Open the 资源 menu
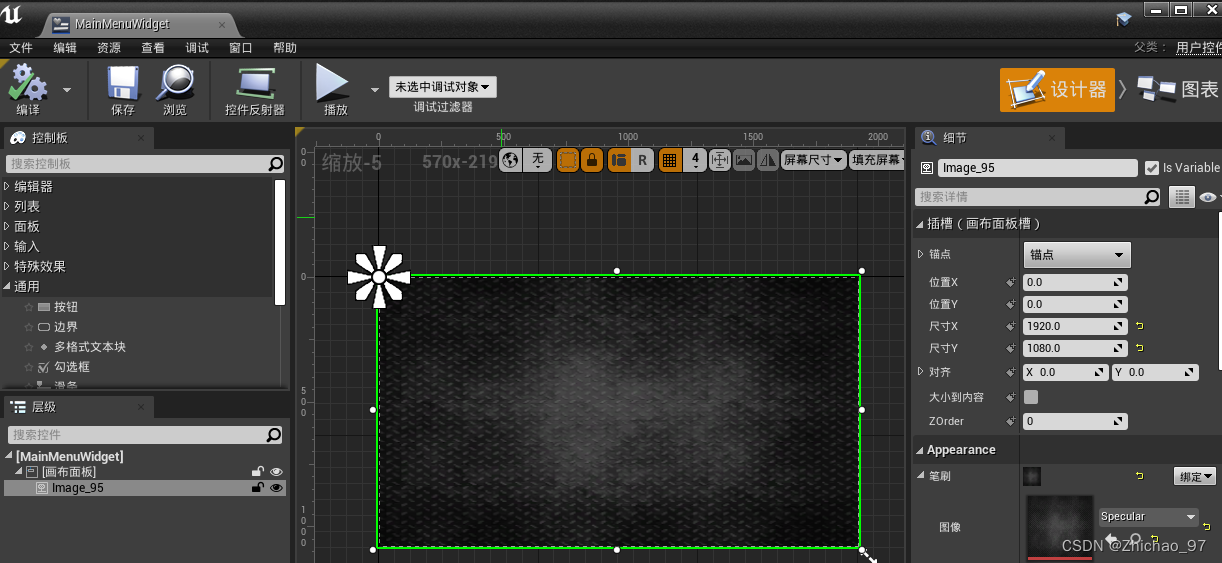Screen dimensions: 1222x563 109,48
